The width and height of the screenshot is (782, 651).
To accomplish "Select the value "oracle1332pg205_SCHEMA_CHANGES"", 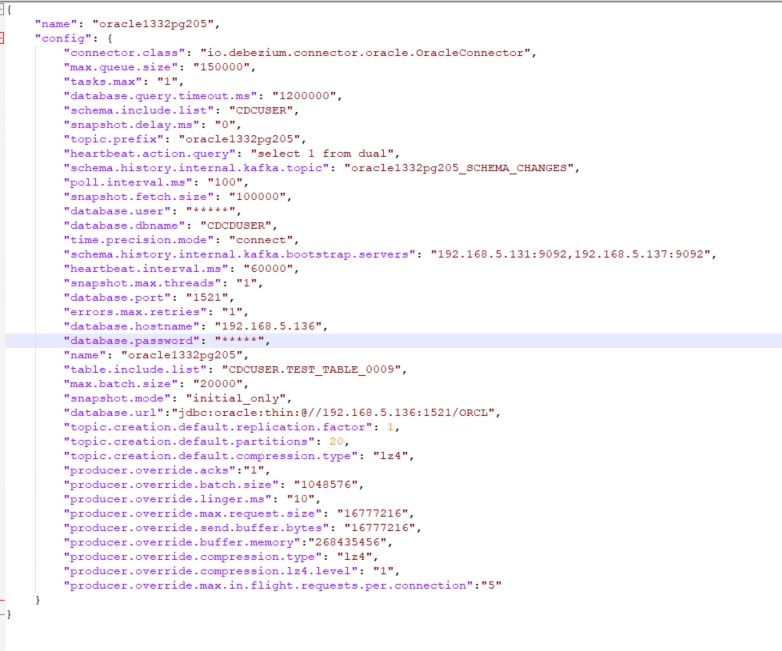I will (458, 168).
